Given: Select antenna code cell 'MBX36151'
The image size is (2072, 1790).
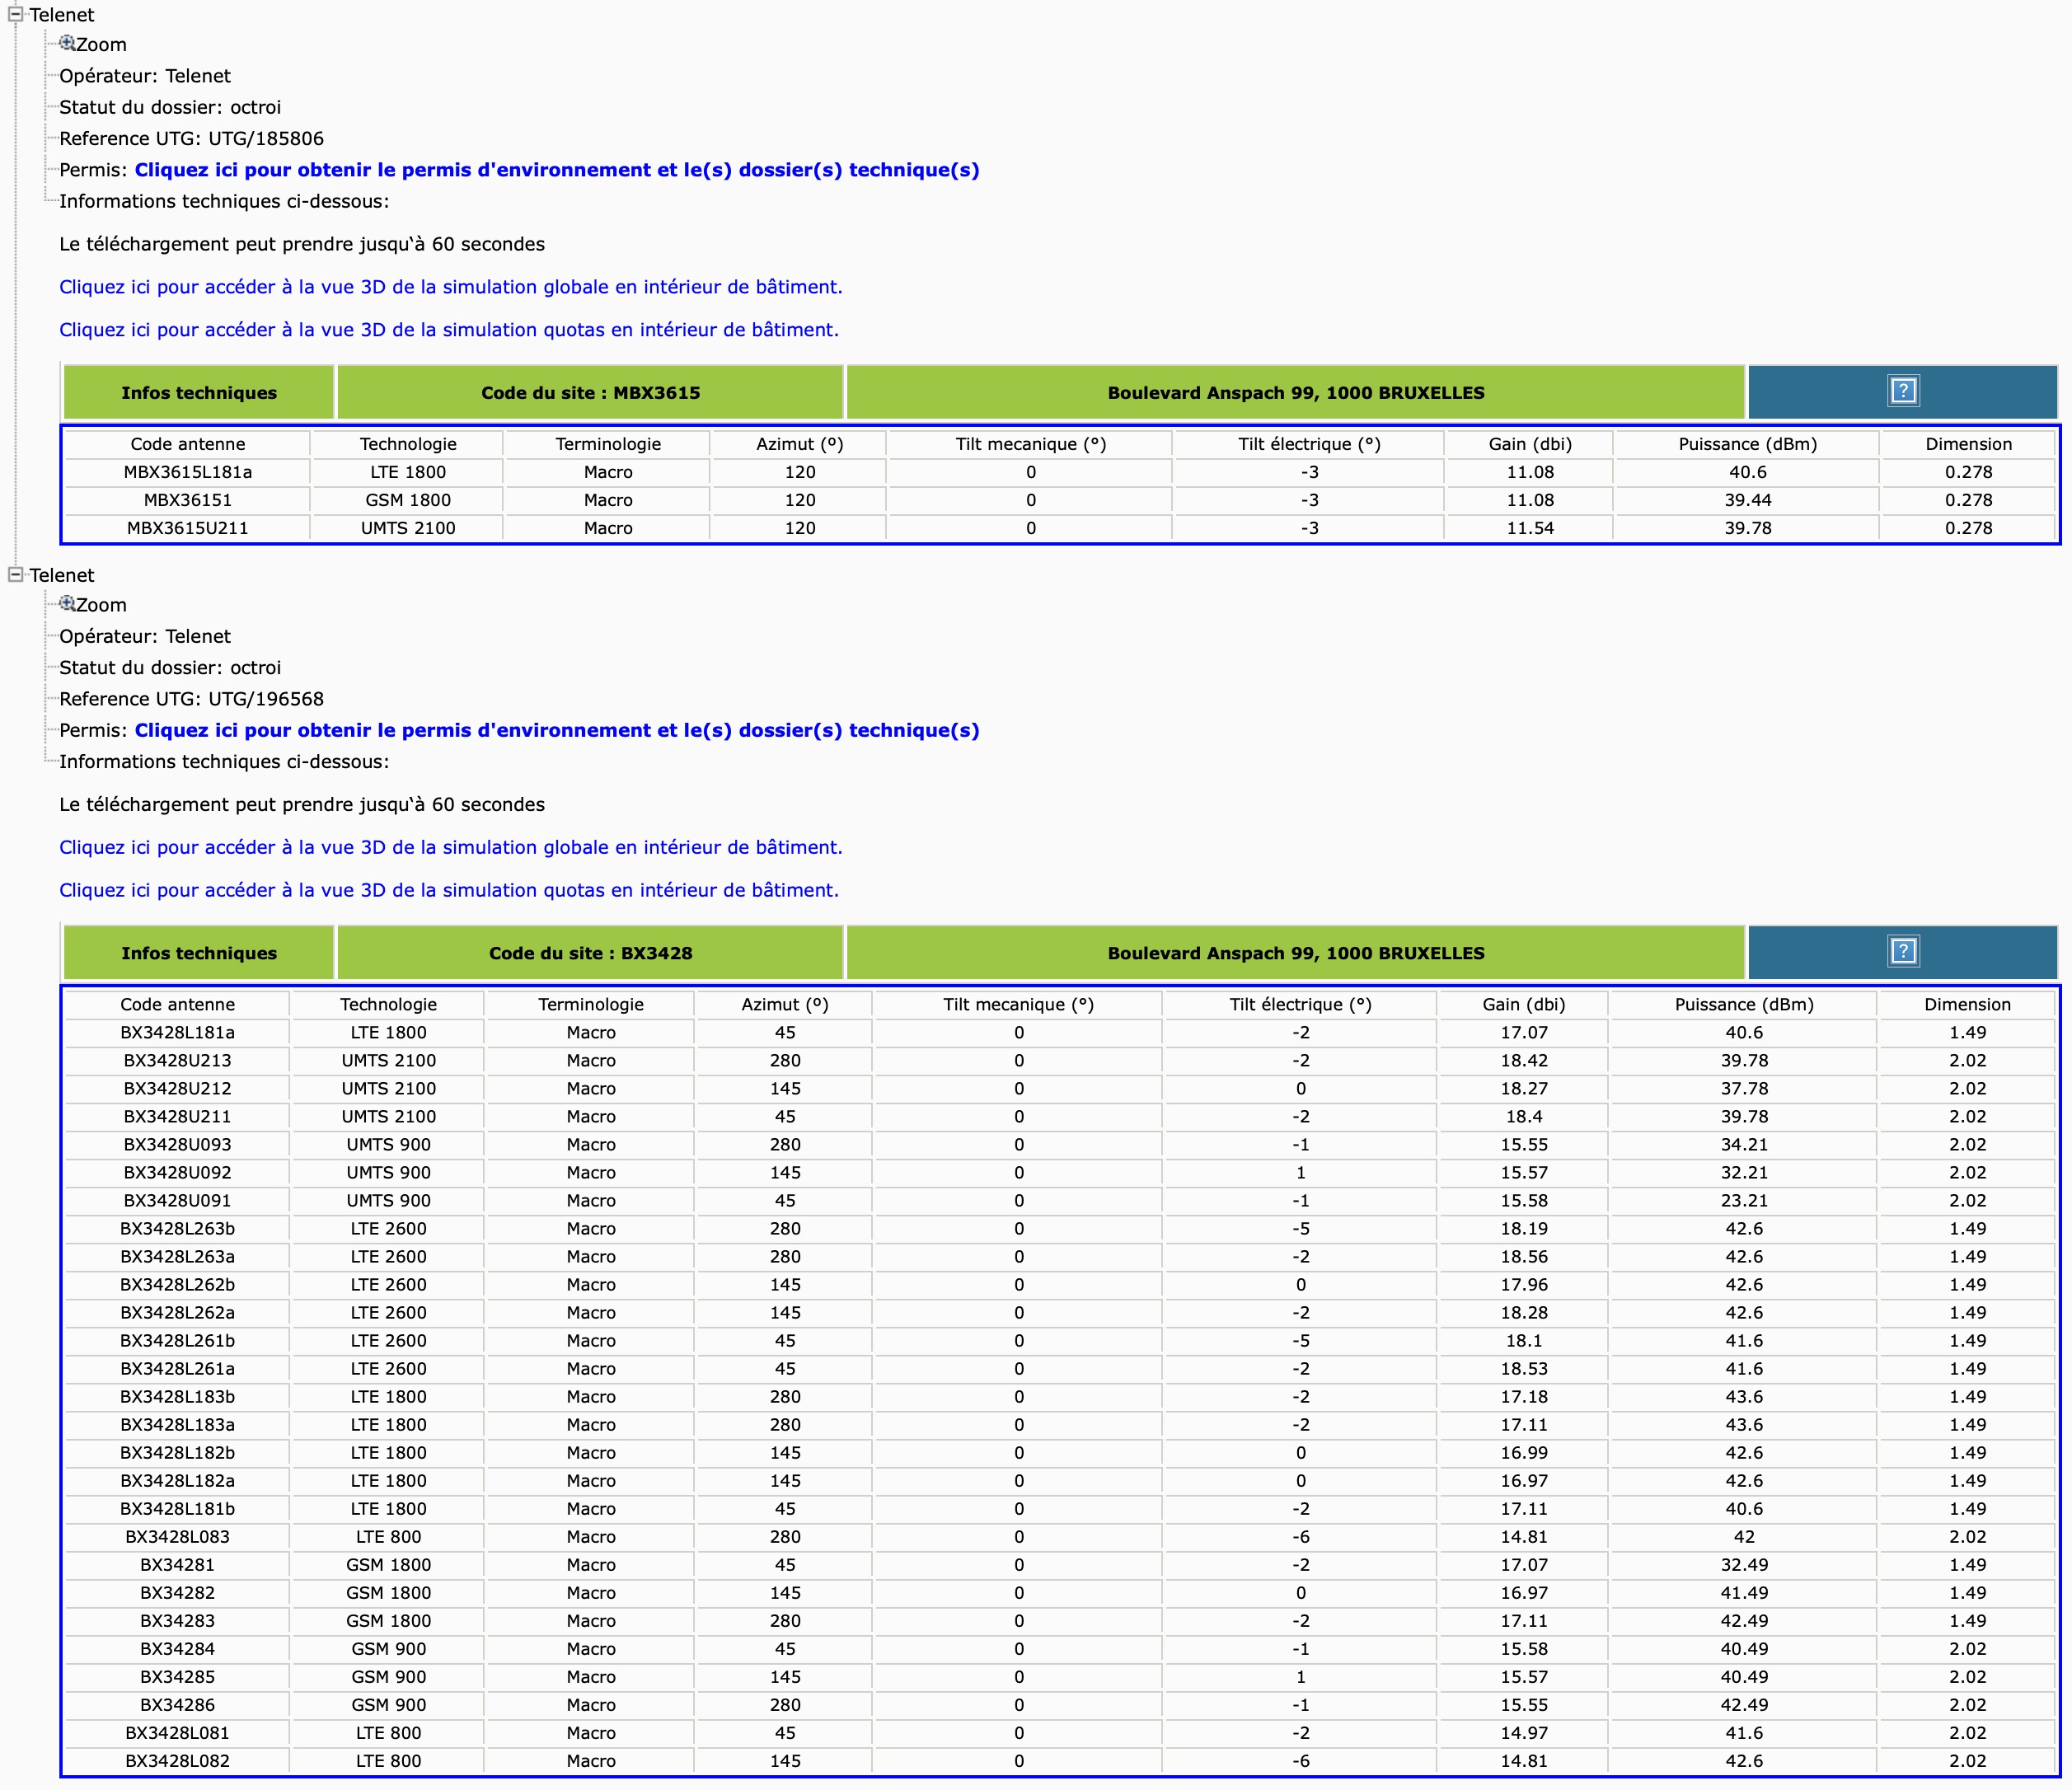Looking at the screenshot, I should (x=188, y=500).
